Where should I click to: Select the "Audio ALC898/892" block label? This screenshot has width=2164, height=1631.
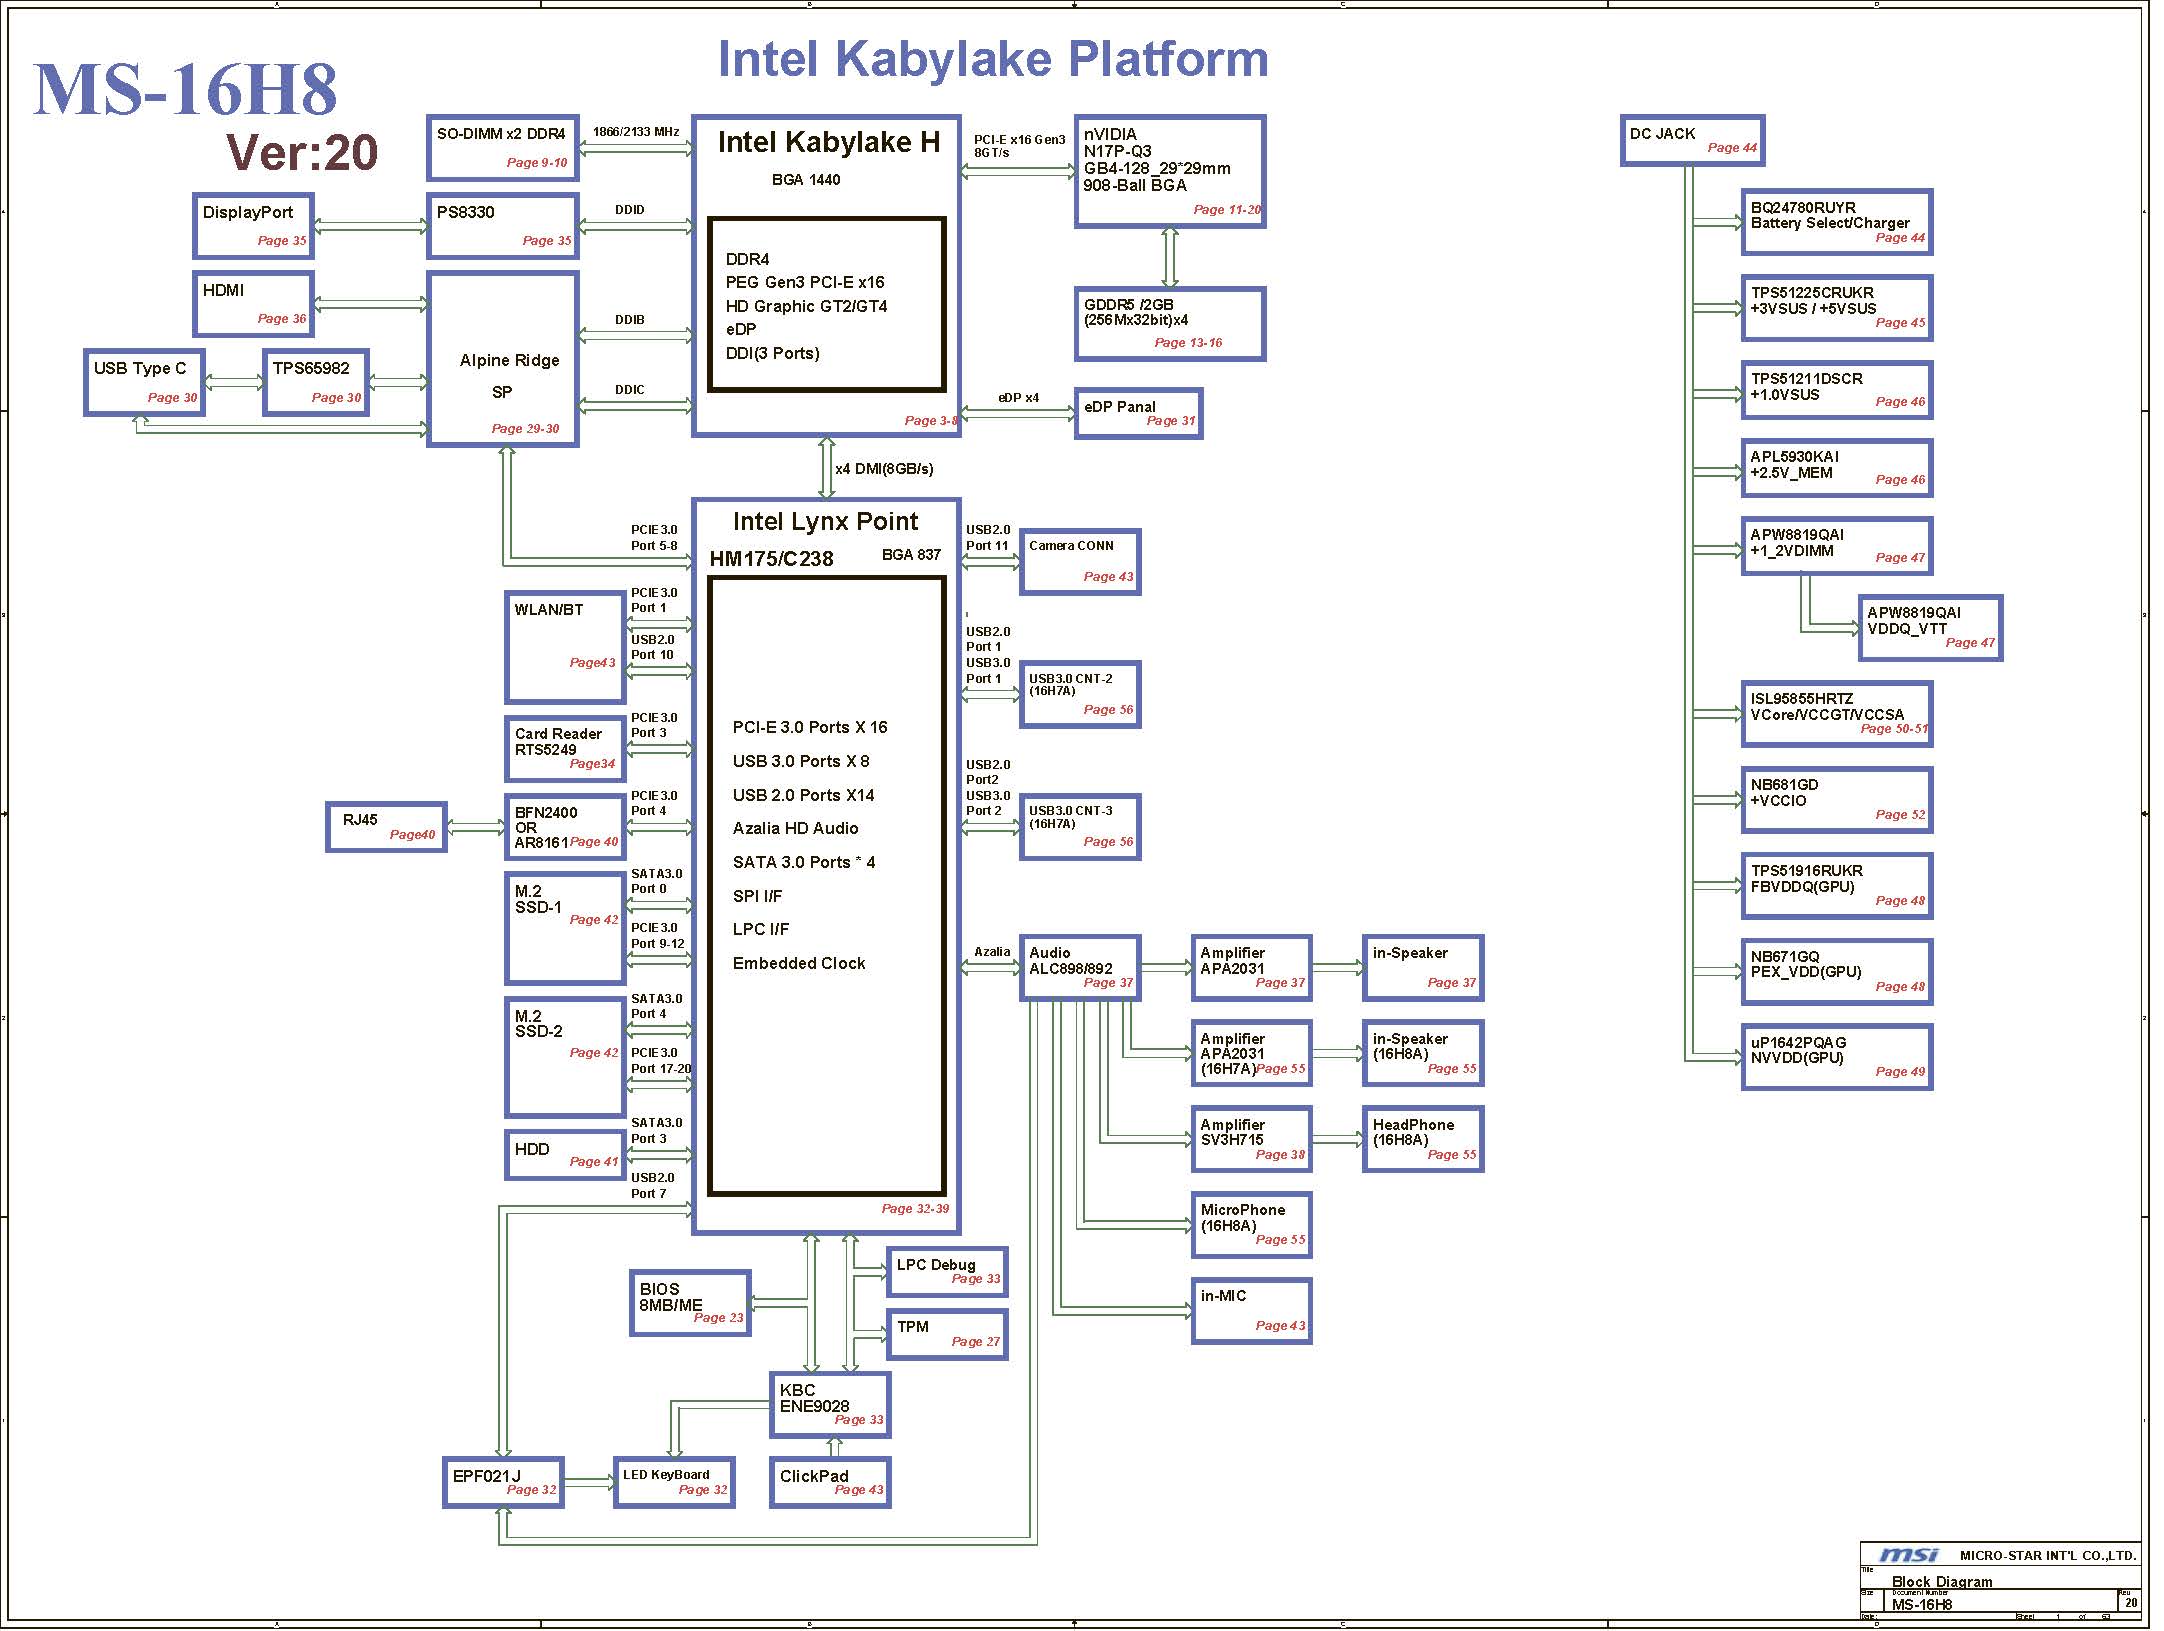coord(1070,961)
